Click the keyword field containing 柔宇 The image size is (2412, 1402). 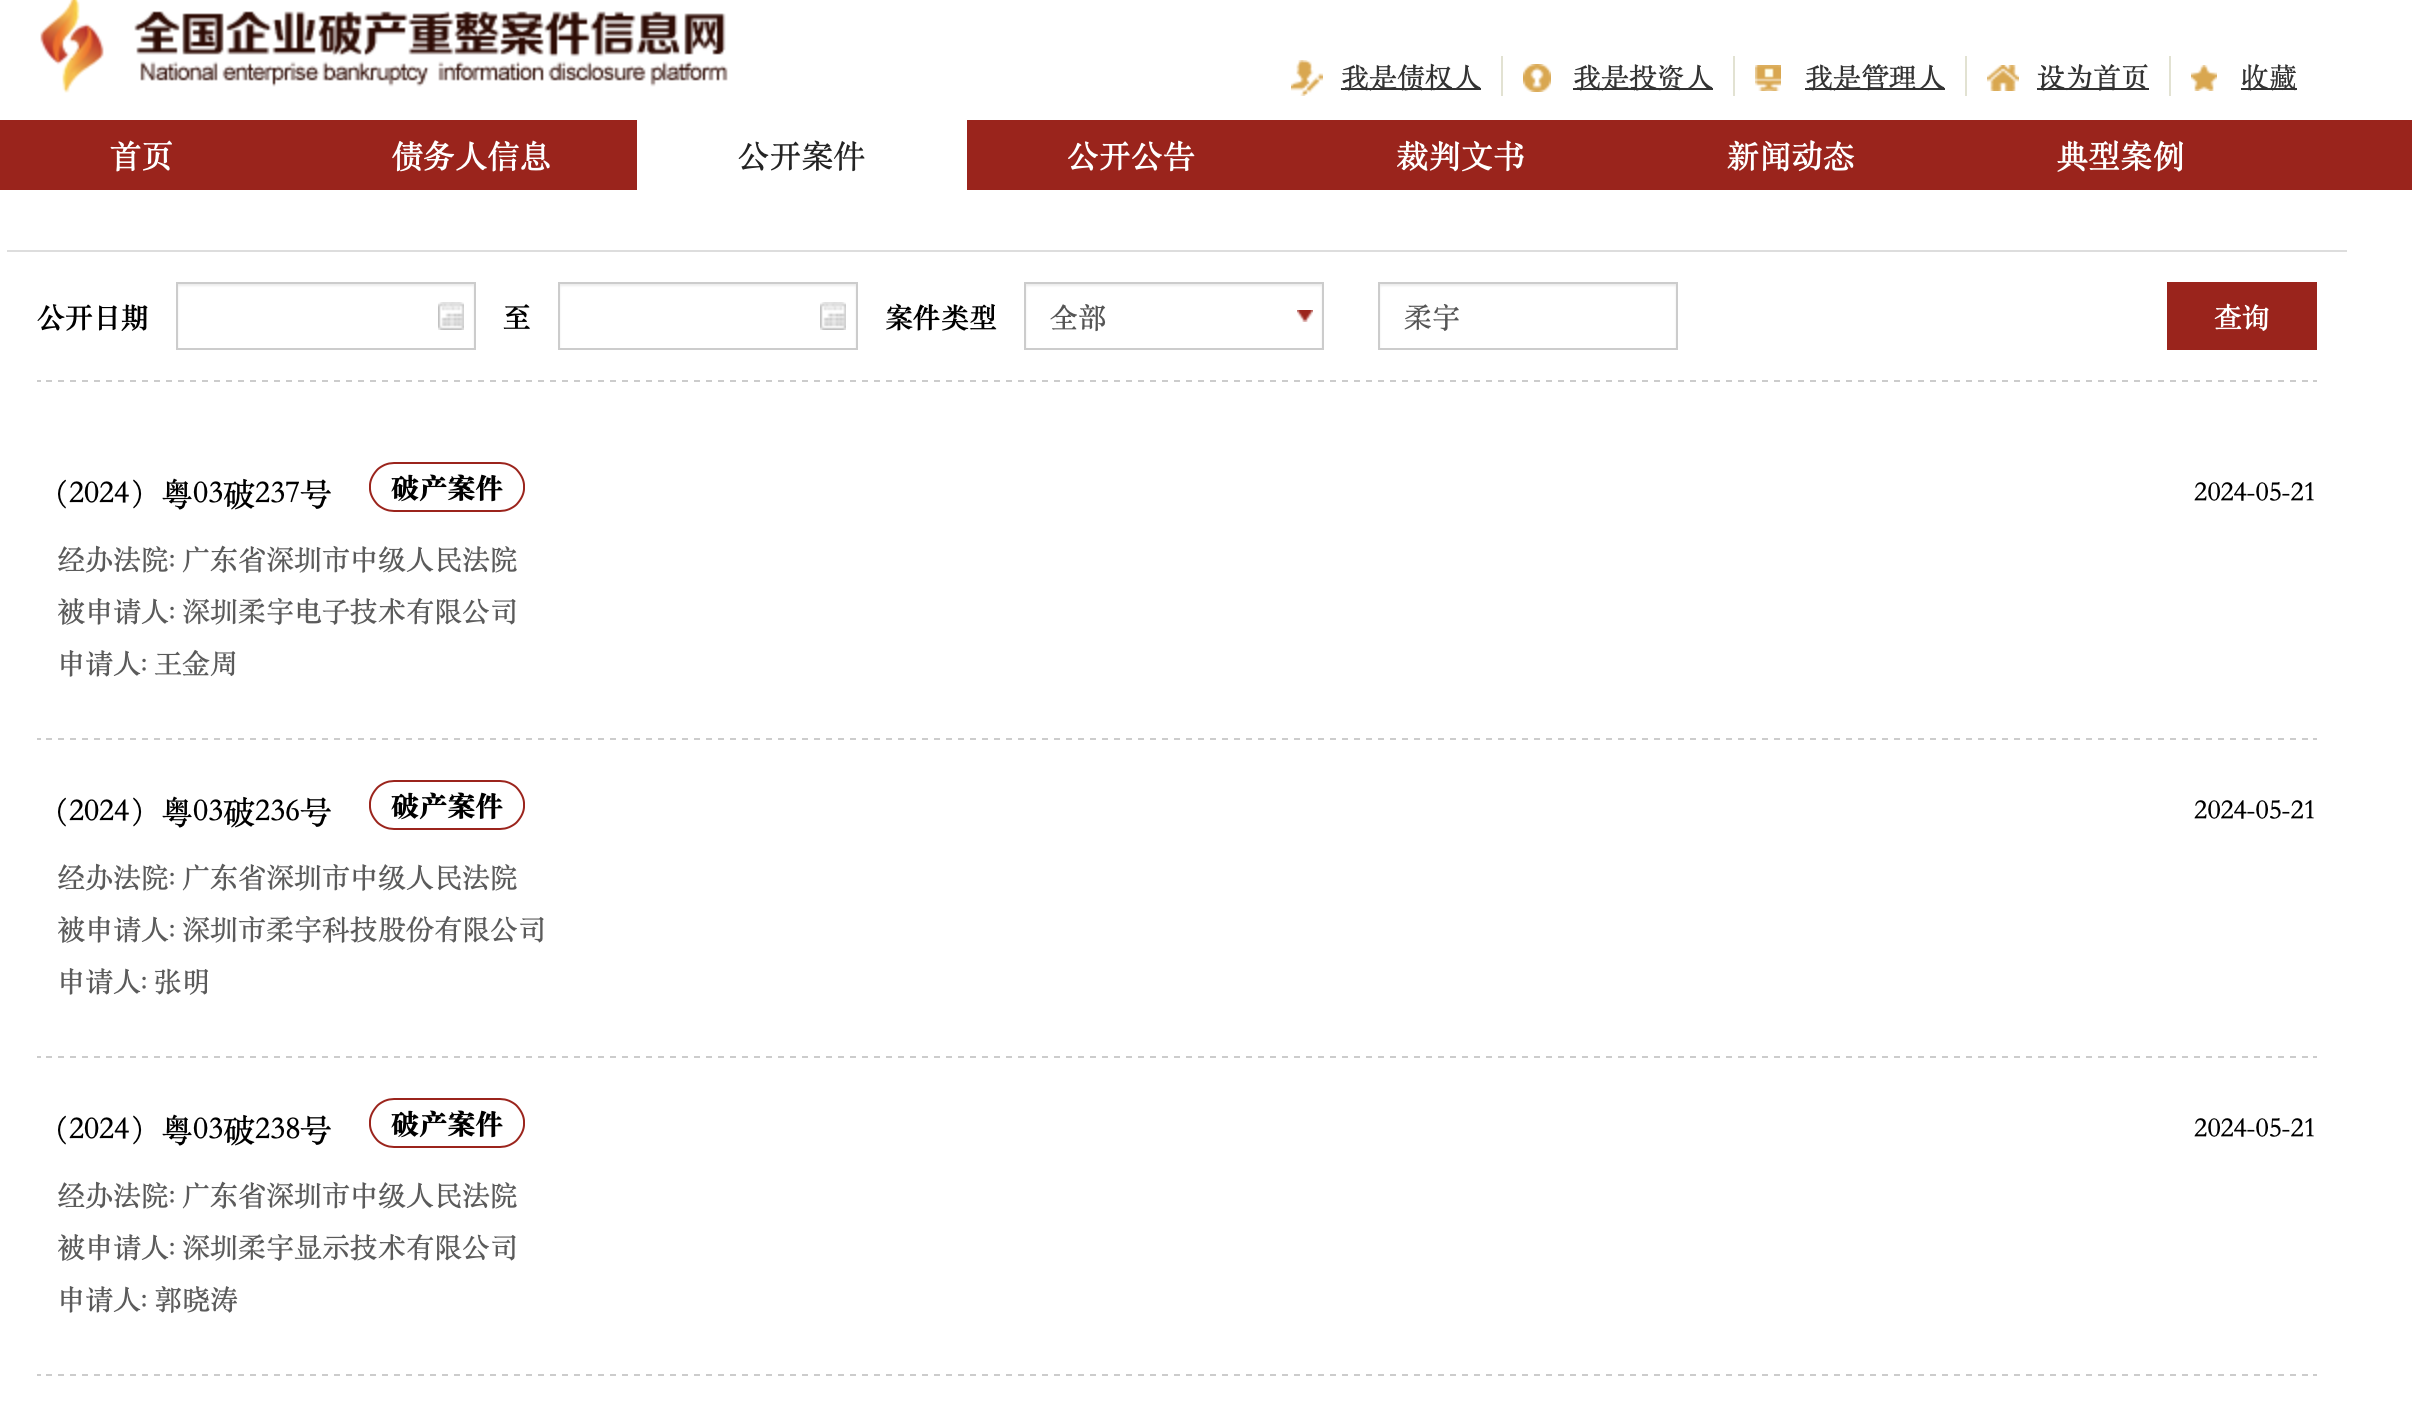coord(1527,317)
